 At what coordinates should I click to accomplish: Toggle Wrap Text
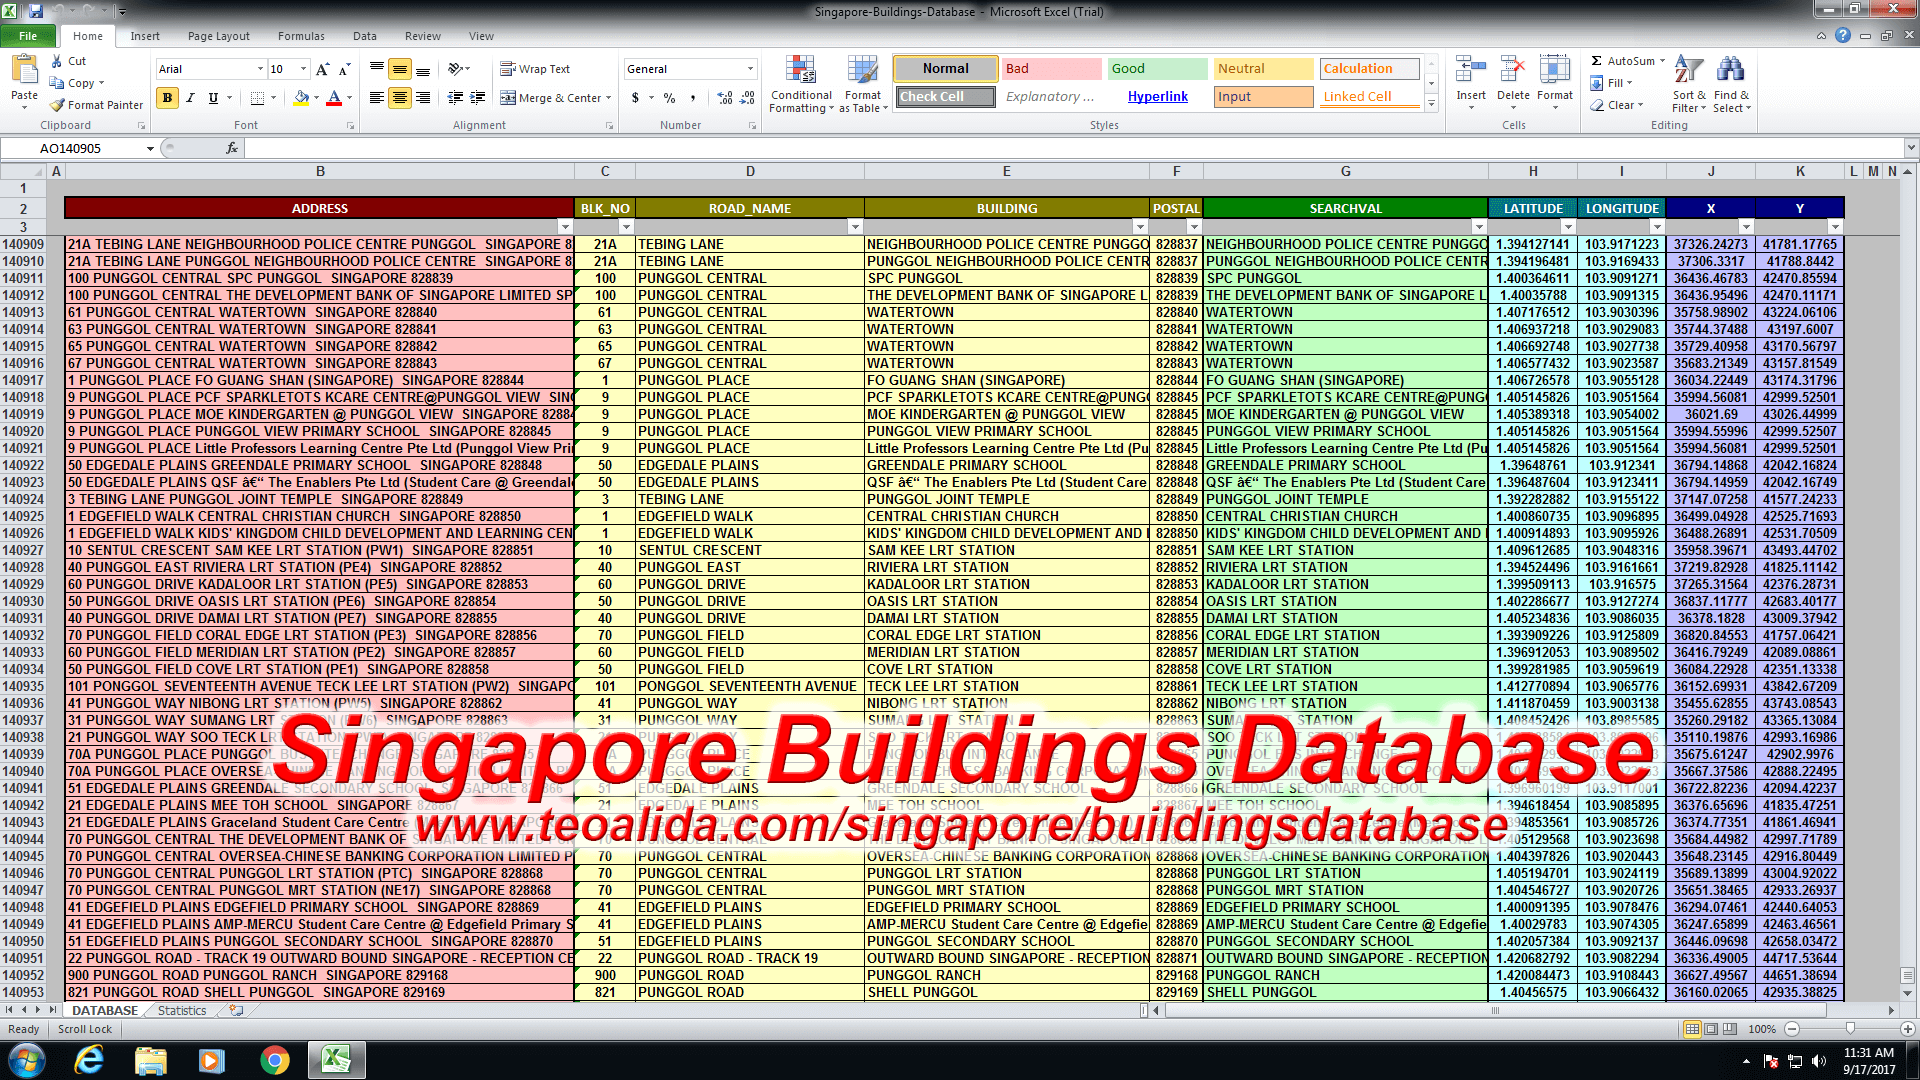point(535,69)
